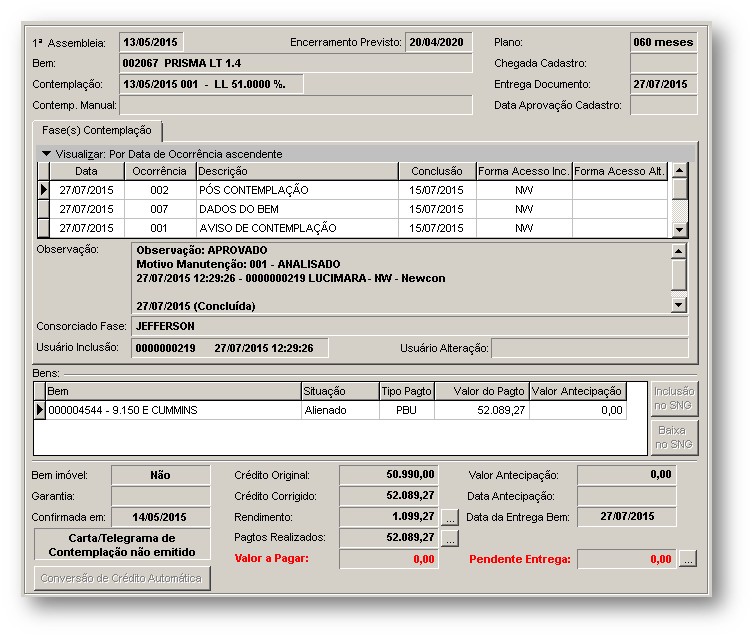
Task: Click Pendente Entrega value field
Action: pyautogui.click(x=627, y=559)
